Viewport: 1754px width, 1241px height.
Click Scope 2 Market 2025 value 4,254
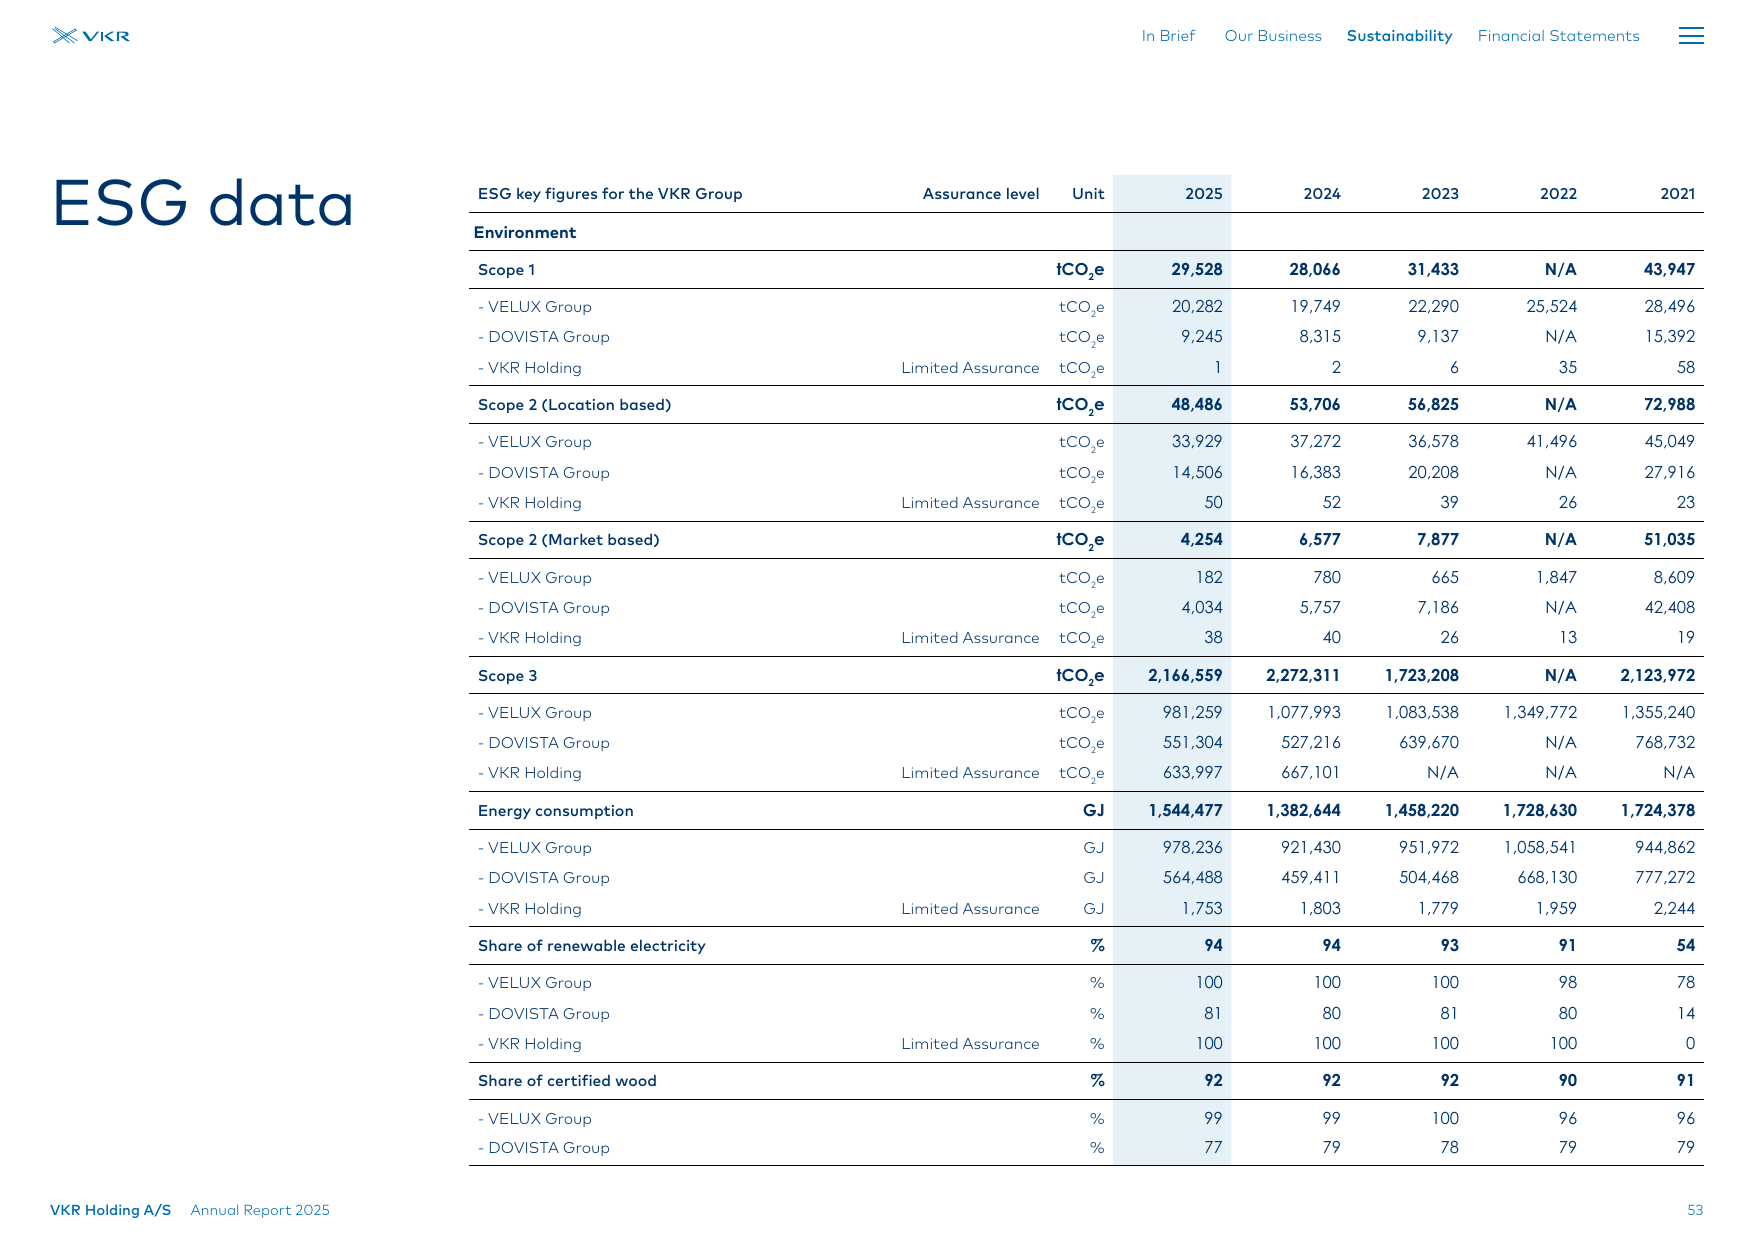point(1201,539)
